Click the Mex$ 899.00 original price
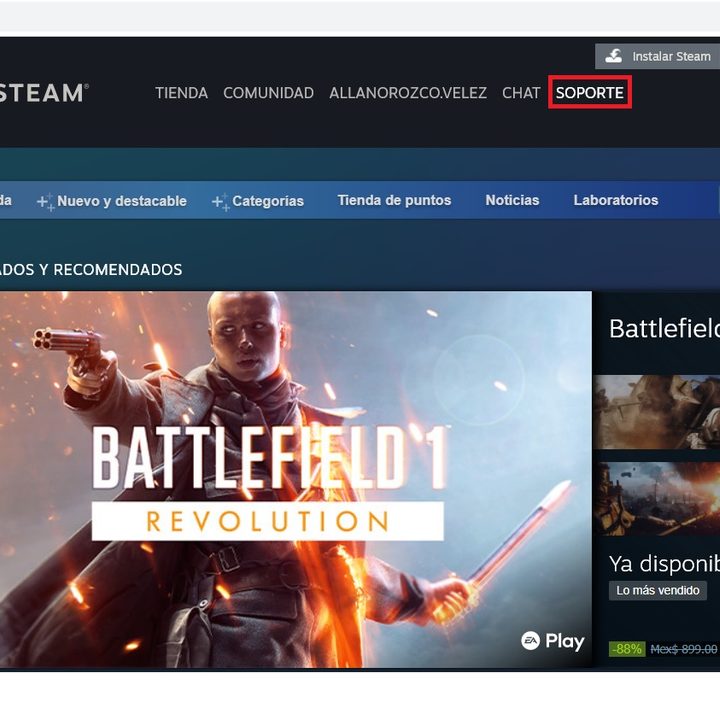 684,649
